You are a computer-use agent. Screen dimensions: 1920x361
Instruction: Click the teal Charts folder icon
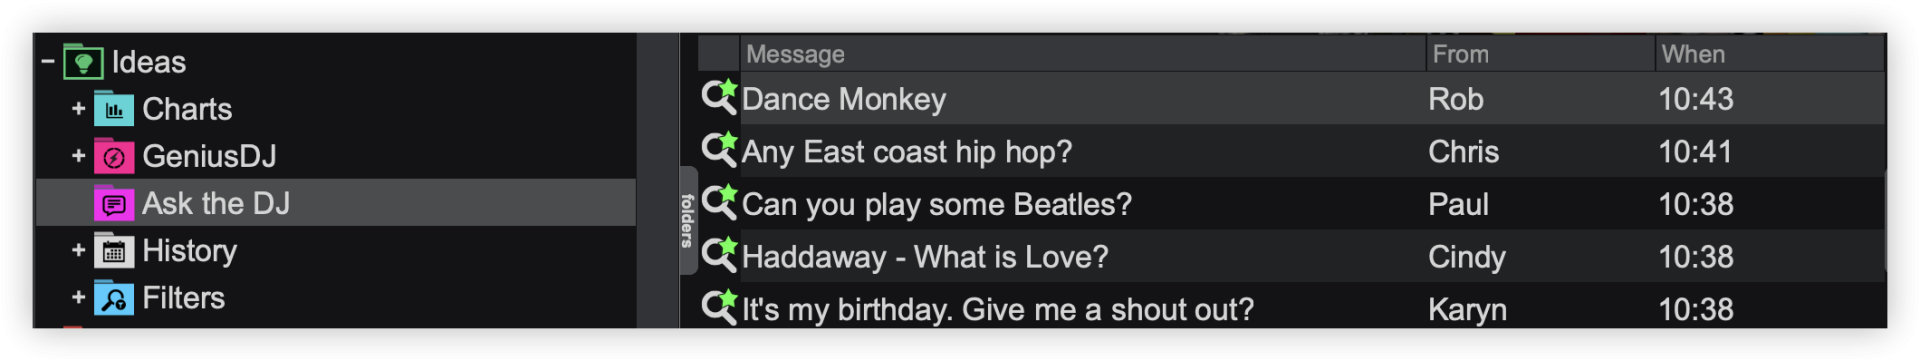(114, 109)
